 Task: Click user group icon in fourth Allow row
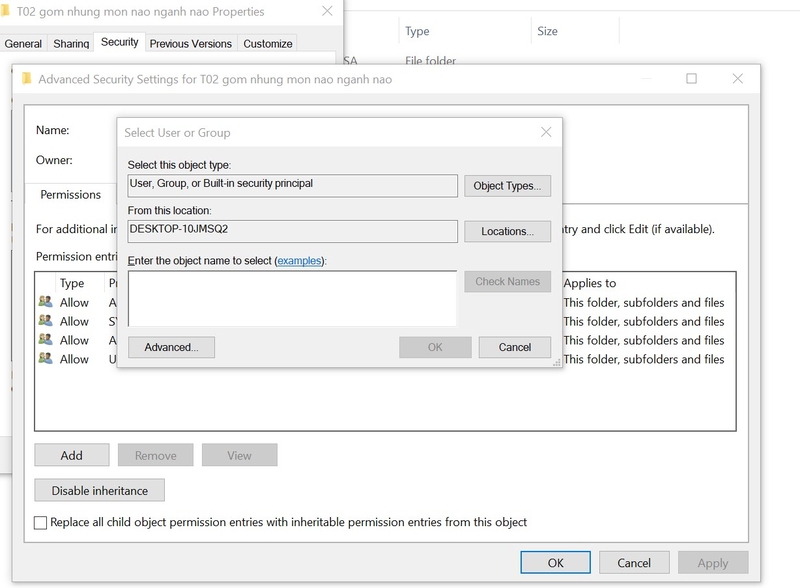pos(45,358)
